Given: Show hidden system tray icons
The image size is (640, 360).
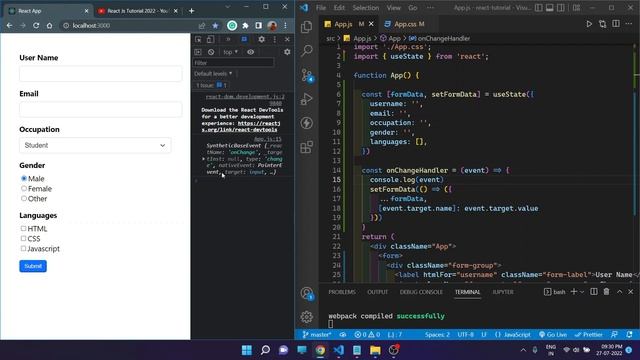Looking at the screenshot, I should click(523, 350).
